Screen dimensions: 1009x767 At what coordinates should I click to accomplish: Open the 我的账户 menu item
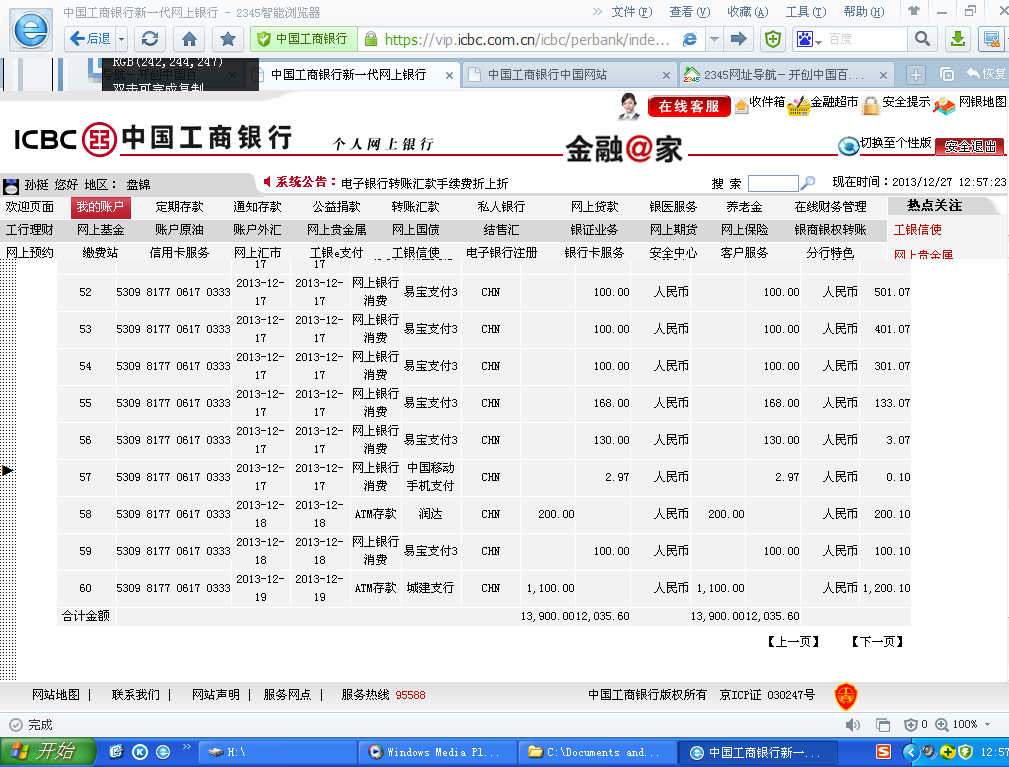[100, 207]
